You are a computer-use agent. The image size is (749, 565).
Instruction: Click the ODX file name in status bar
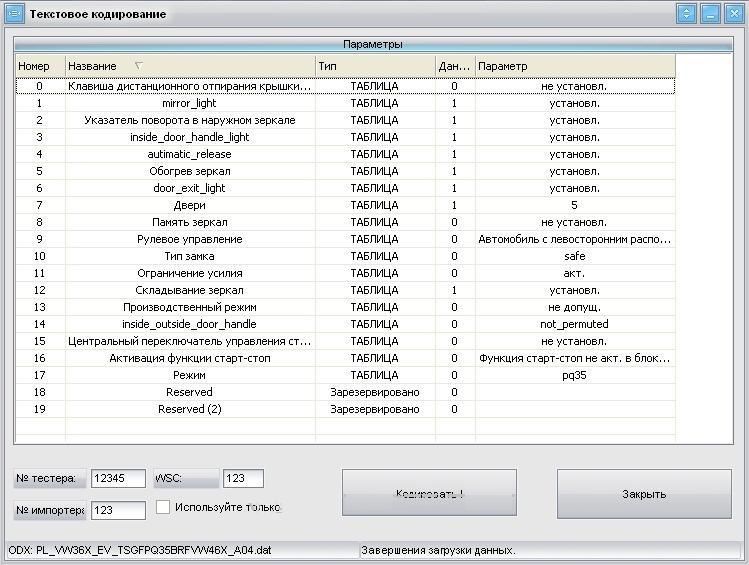[x=154, y=550]
